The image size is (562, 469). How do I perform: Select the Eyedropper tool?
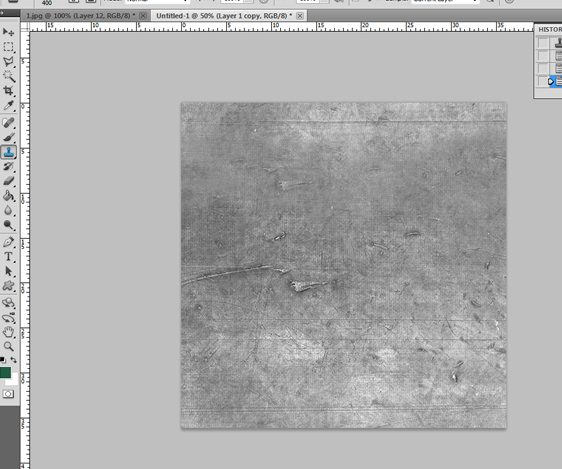[x=8, y=105]
